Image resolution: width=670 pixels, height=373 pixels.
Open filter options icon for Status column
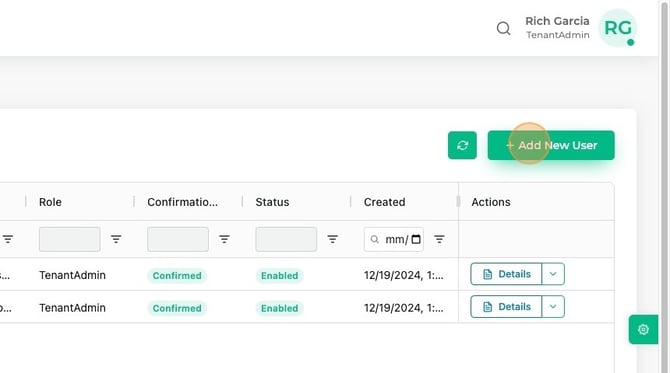pos(332,239)
